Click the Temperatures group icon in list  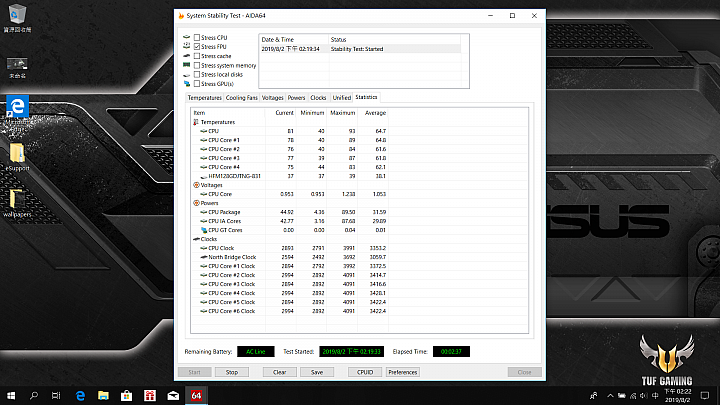pos(196,122)
